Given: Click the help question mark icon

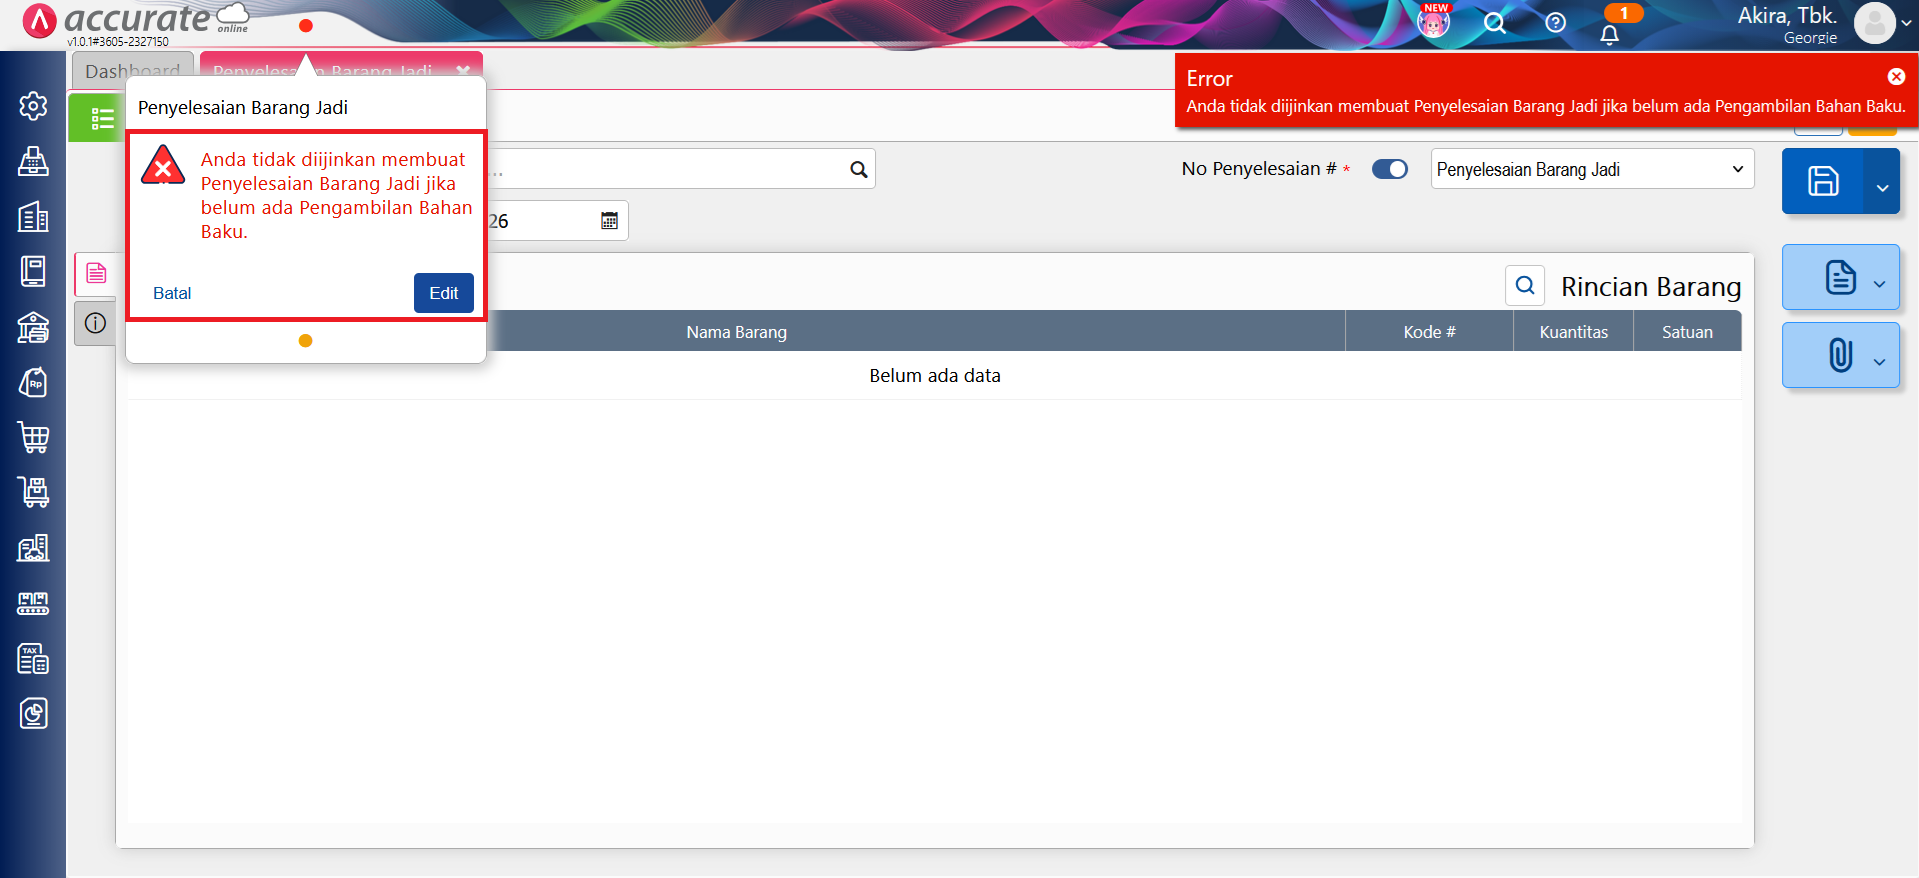Looking at the screenshot, I should 1555,23.
